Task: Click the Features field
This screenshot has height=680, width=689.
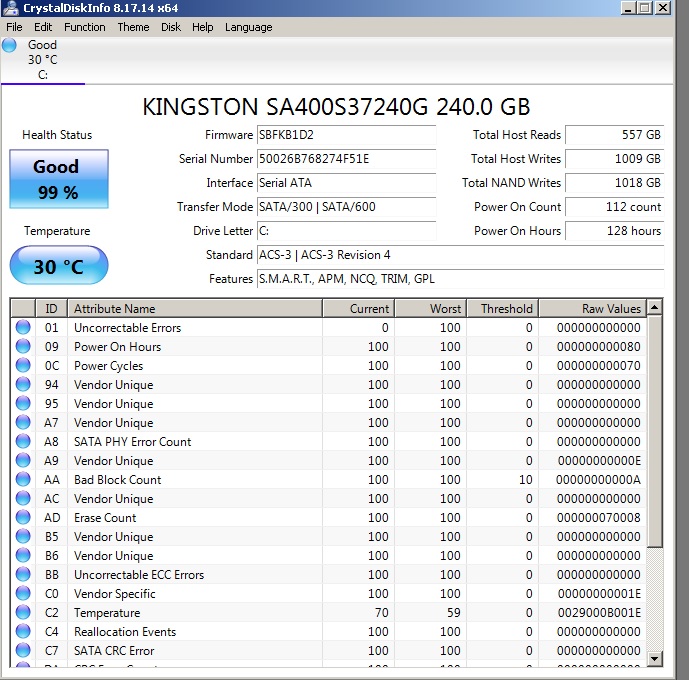Action: click(x=461, y=279)
